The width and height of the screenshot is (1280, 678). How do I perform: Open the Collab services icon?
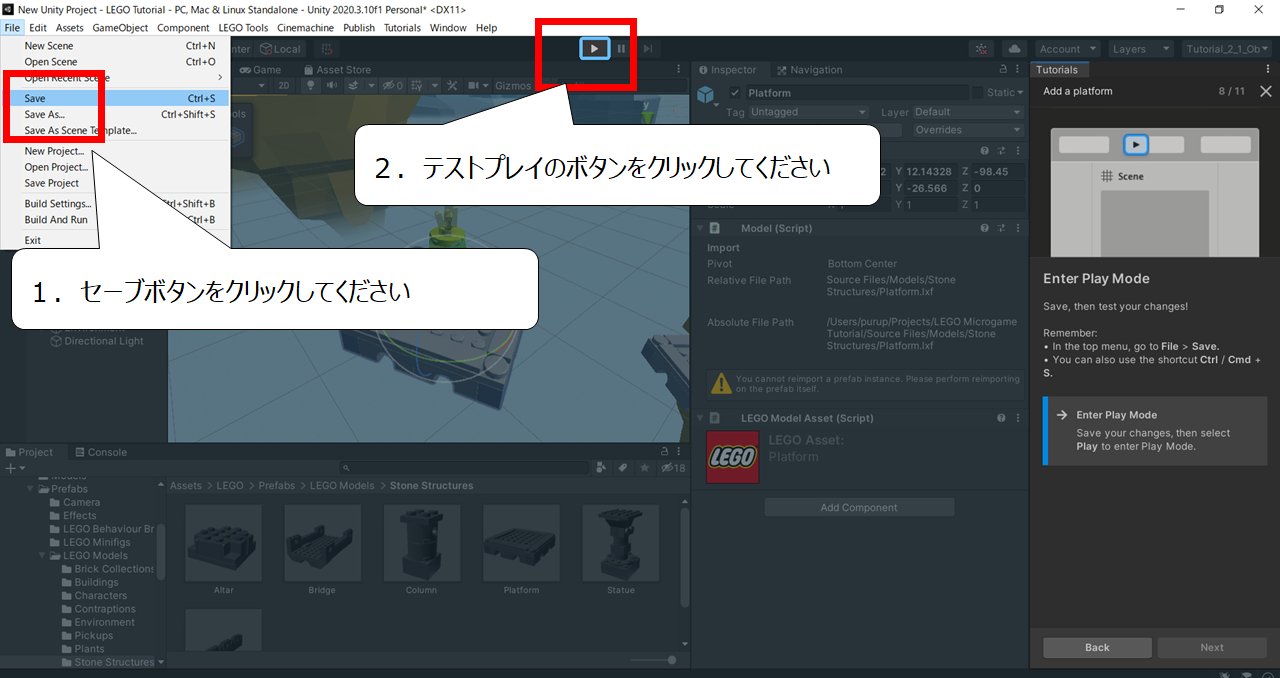[981, 48]
